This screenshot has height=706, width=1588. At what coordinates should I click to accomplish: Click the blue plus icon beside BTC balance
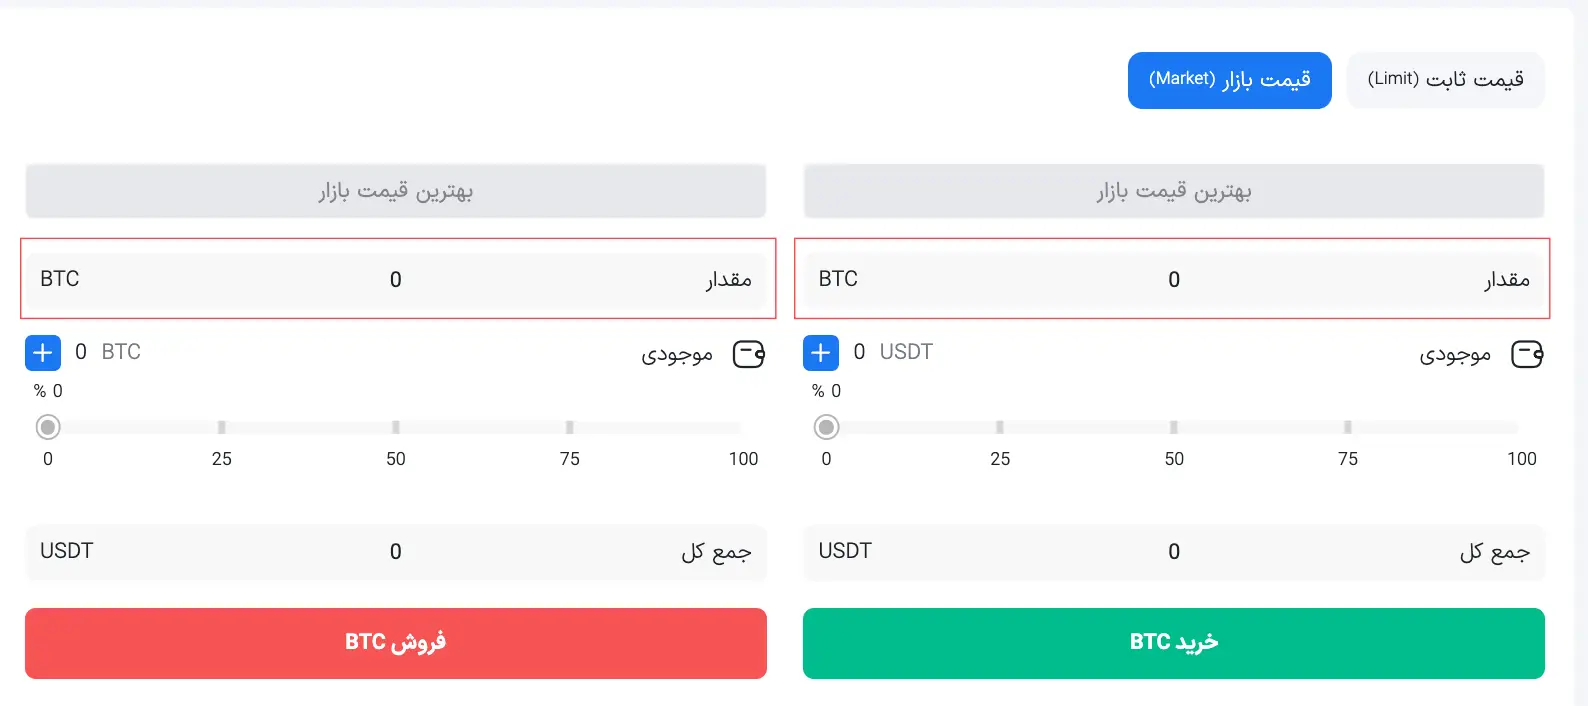[43, 352]
